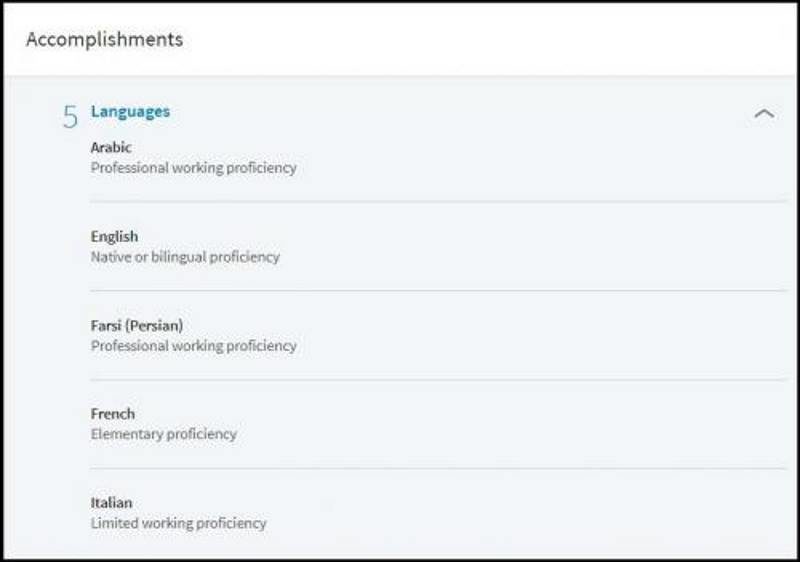Click the Arabic language entry
This screenshot has height=562, width=800.
pyautogui.click(x=111, y=147)
